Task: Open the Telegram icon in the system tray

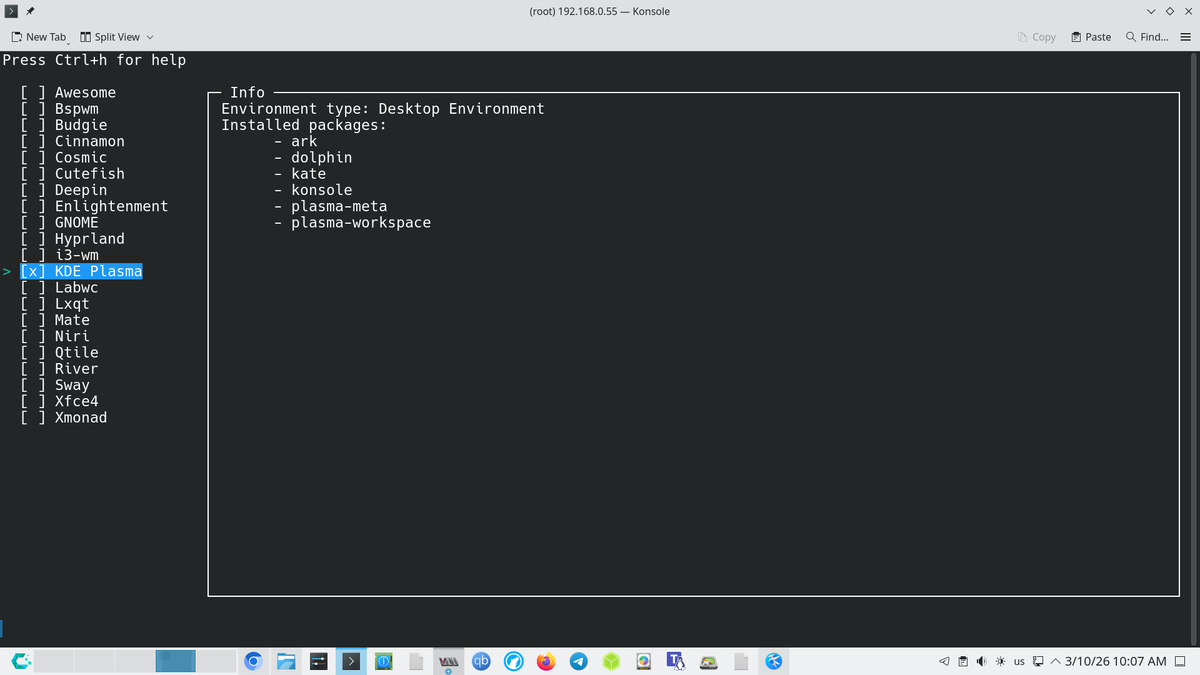Action: coord(943,661)
